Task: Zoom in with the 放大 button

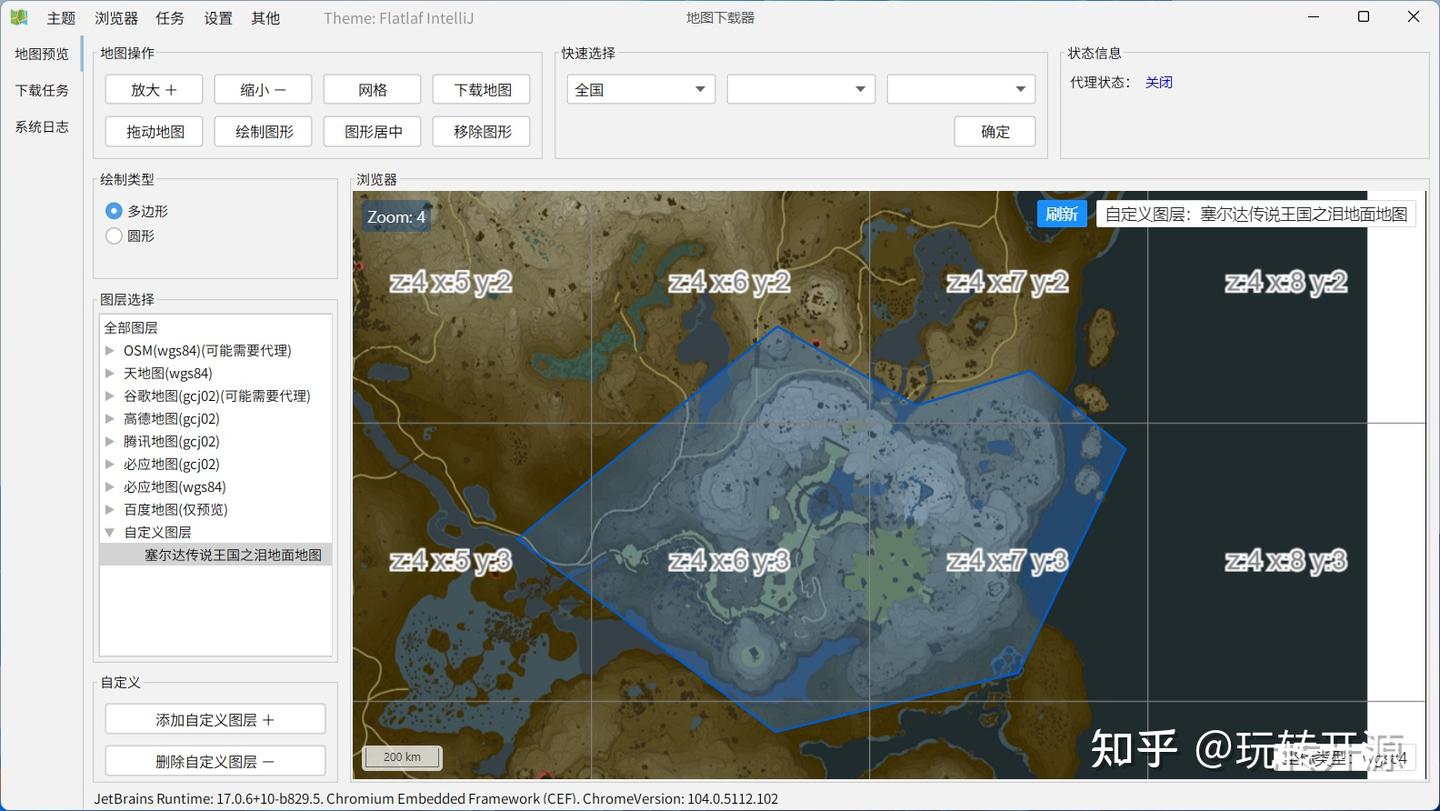Action: [x=153, y=89]
